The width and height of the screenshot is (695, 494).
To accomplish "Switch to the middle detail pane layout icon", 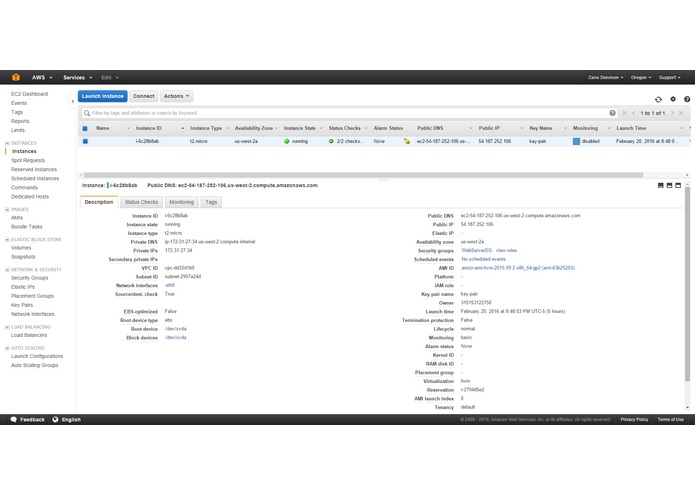I will coord(669,185).
